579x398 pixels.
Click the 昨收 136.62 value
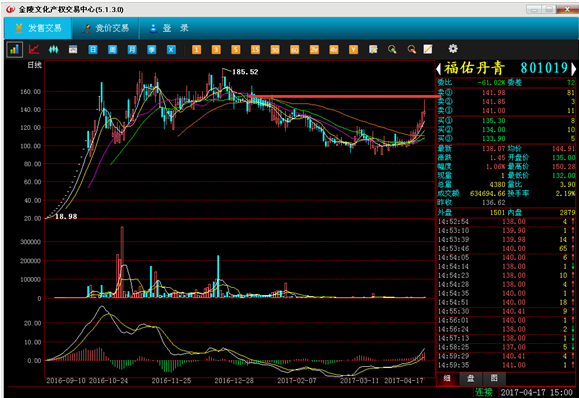coord(494,202)
